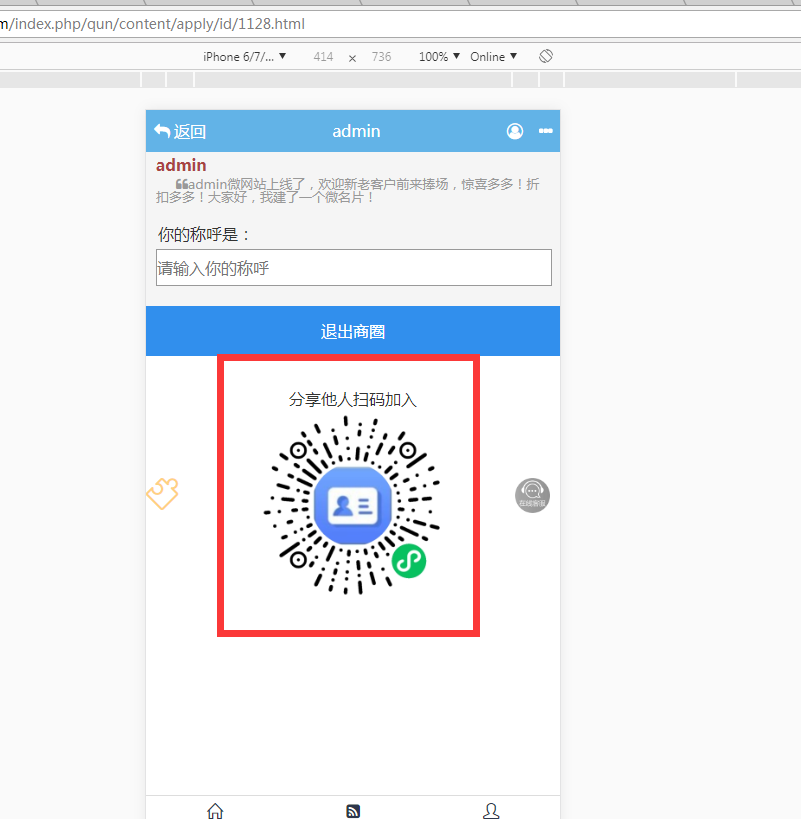Open the online customer service headset icon
This screenshot has width=801, height=819.
point(532,495)
